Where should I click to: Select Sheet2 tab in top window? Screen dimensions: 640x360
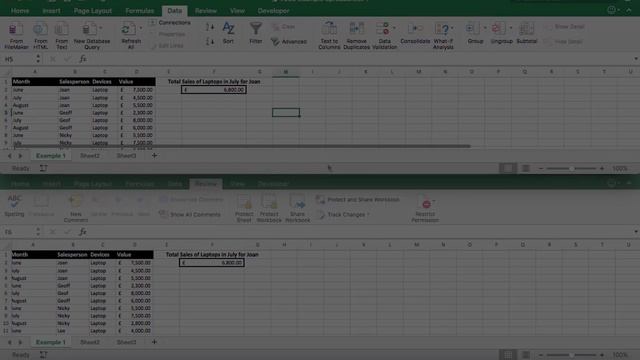pyautogui.click(x=90, y=156)
